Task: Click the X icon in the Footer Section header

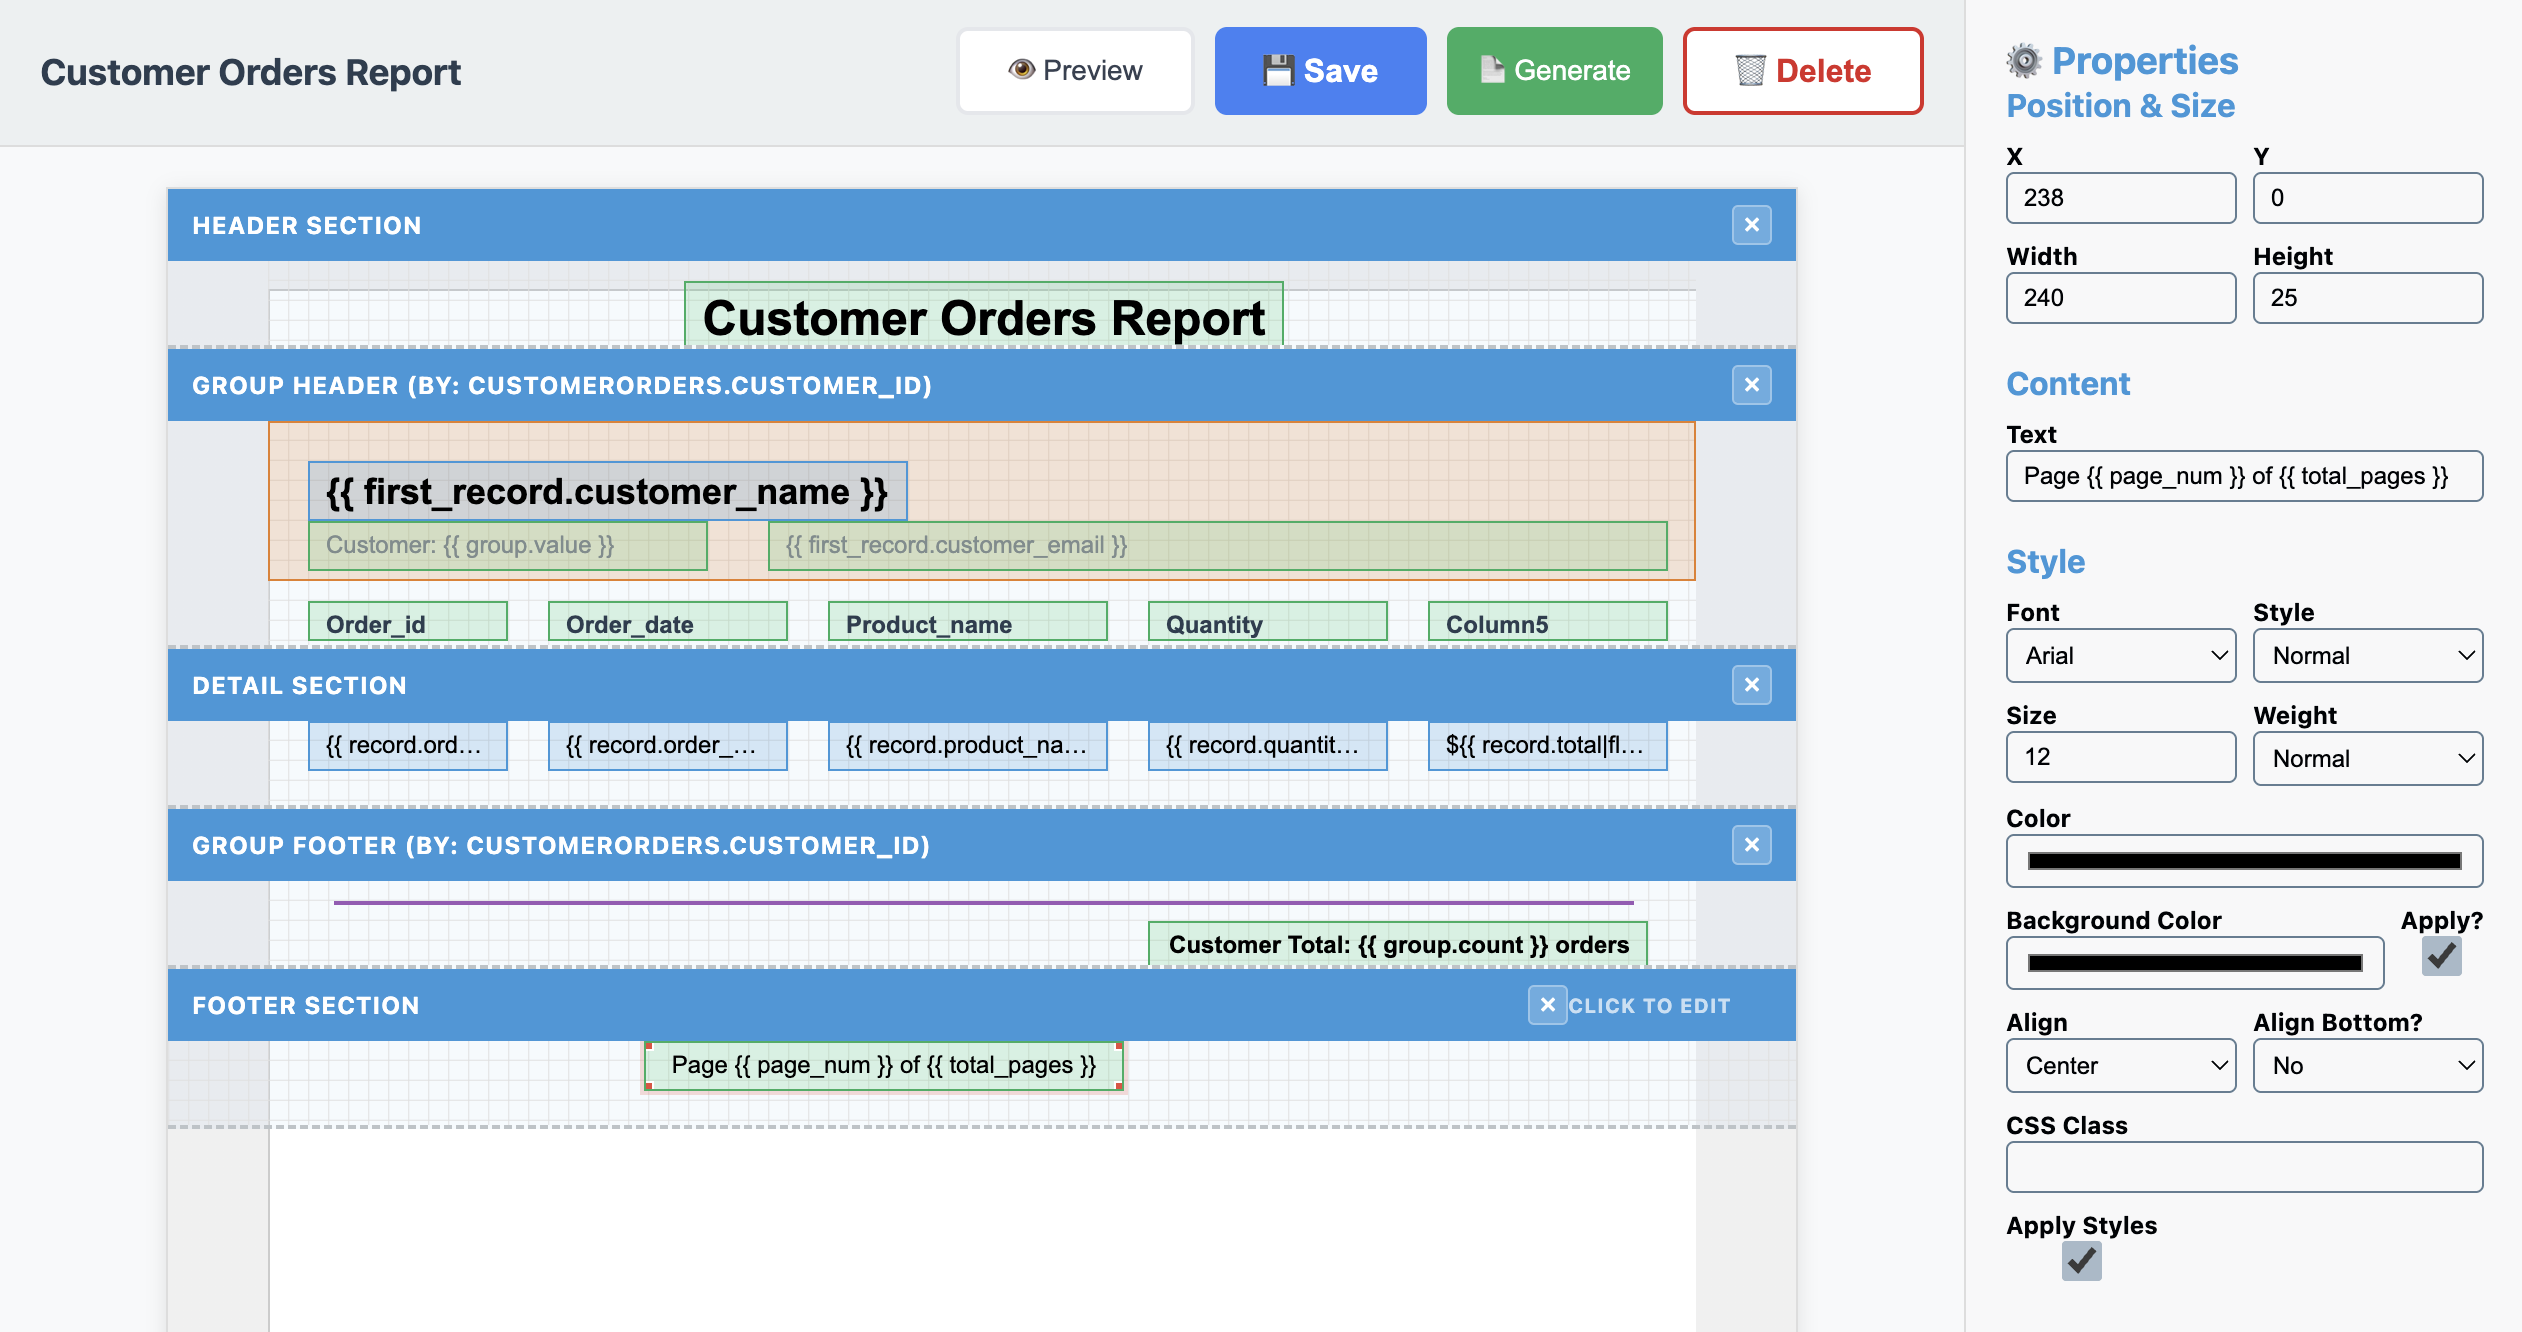Action: pyautogui.click(x=1548, y=1005)
